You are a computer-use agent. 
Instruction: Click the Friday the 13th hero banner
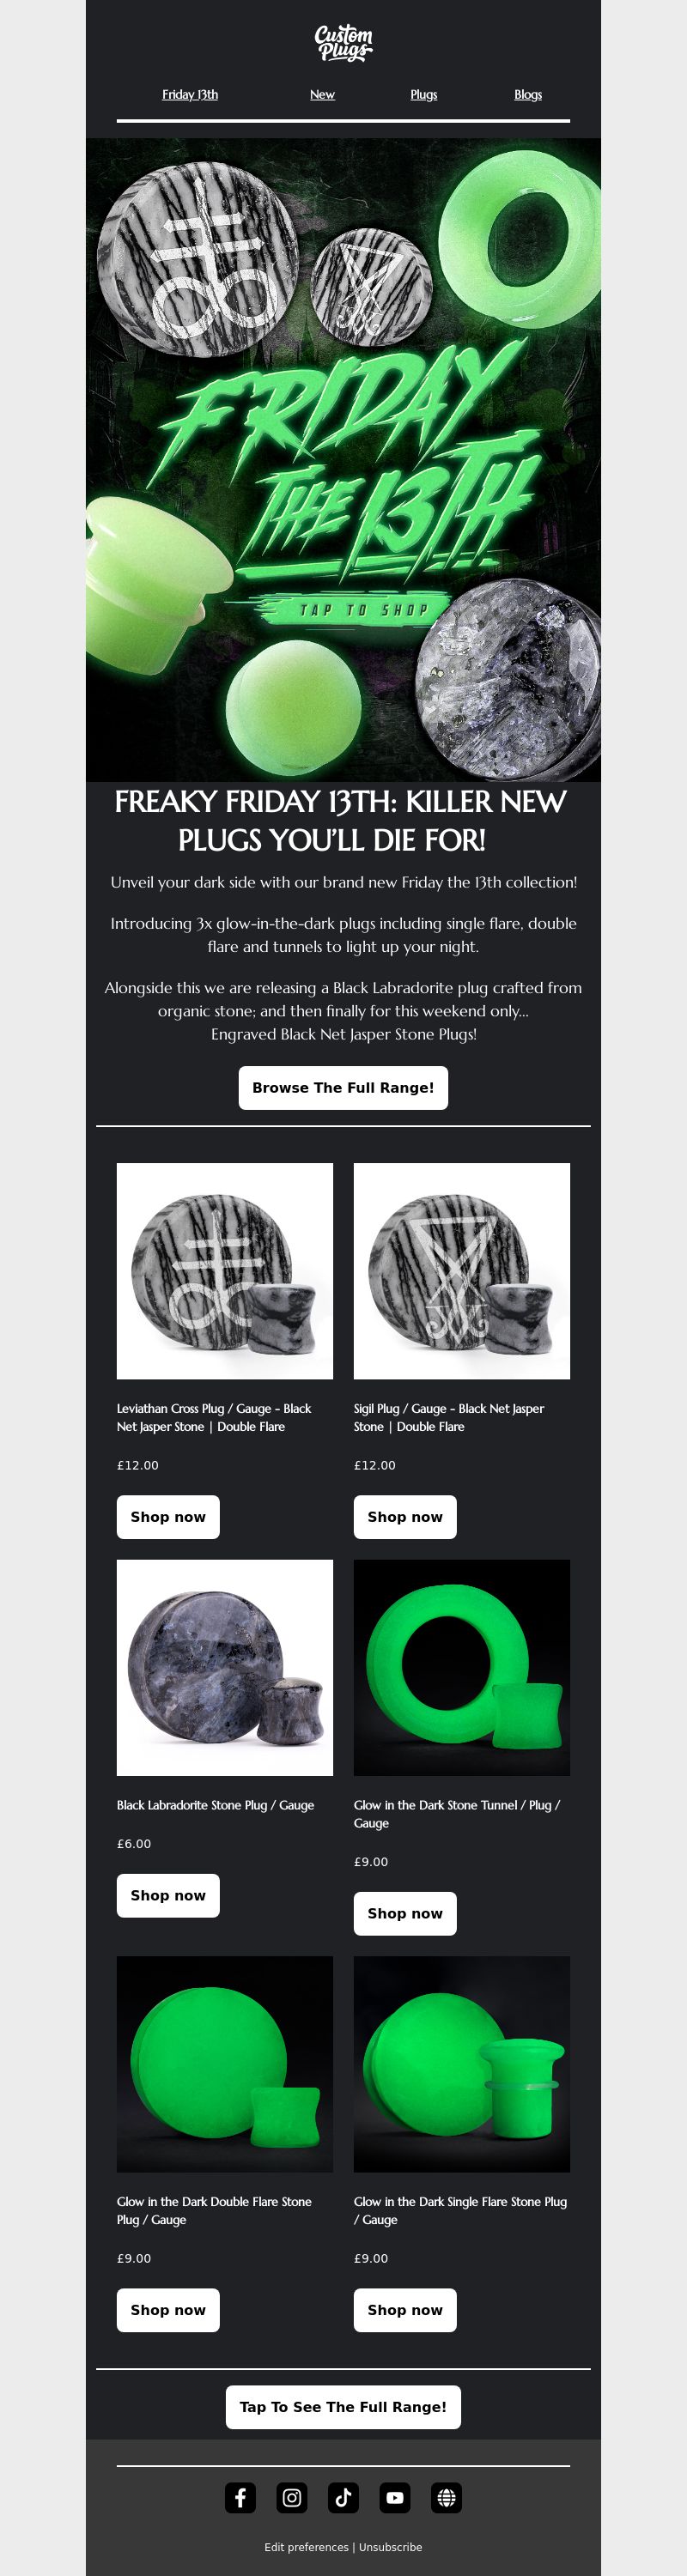point(343,459)
